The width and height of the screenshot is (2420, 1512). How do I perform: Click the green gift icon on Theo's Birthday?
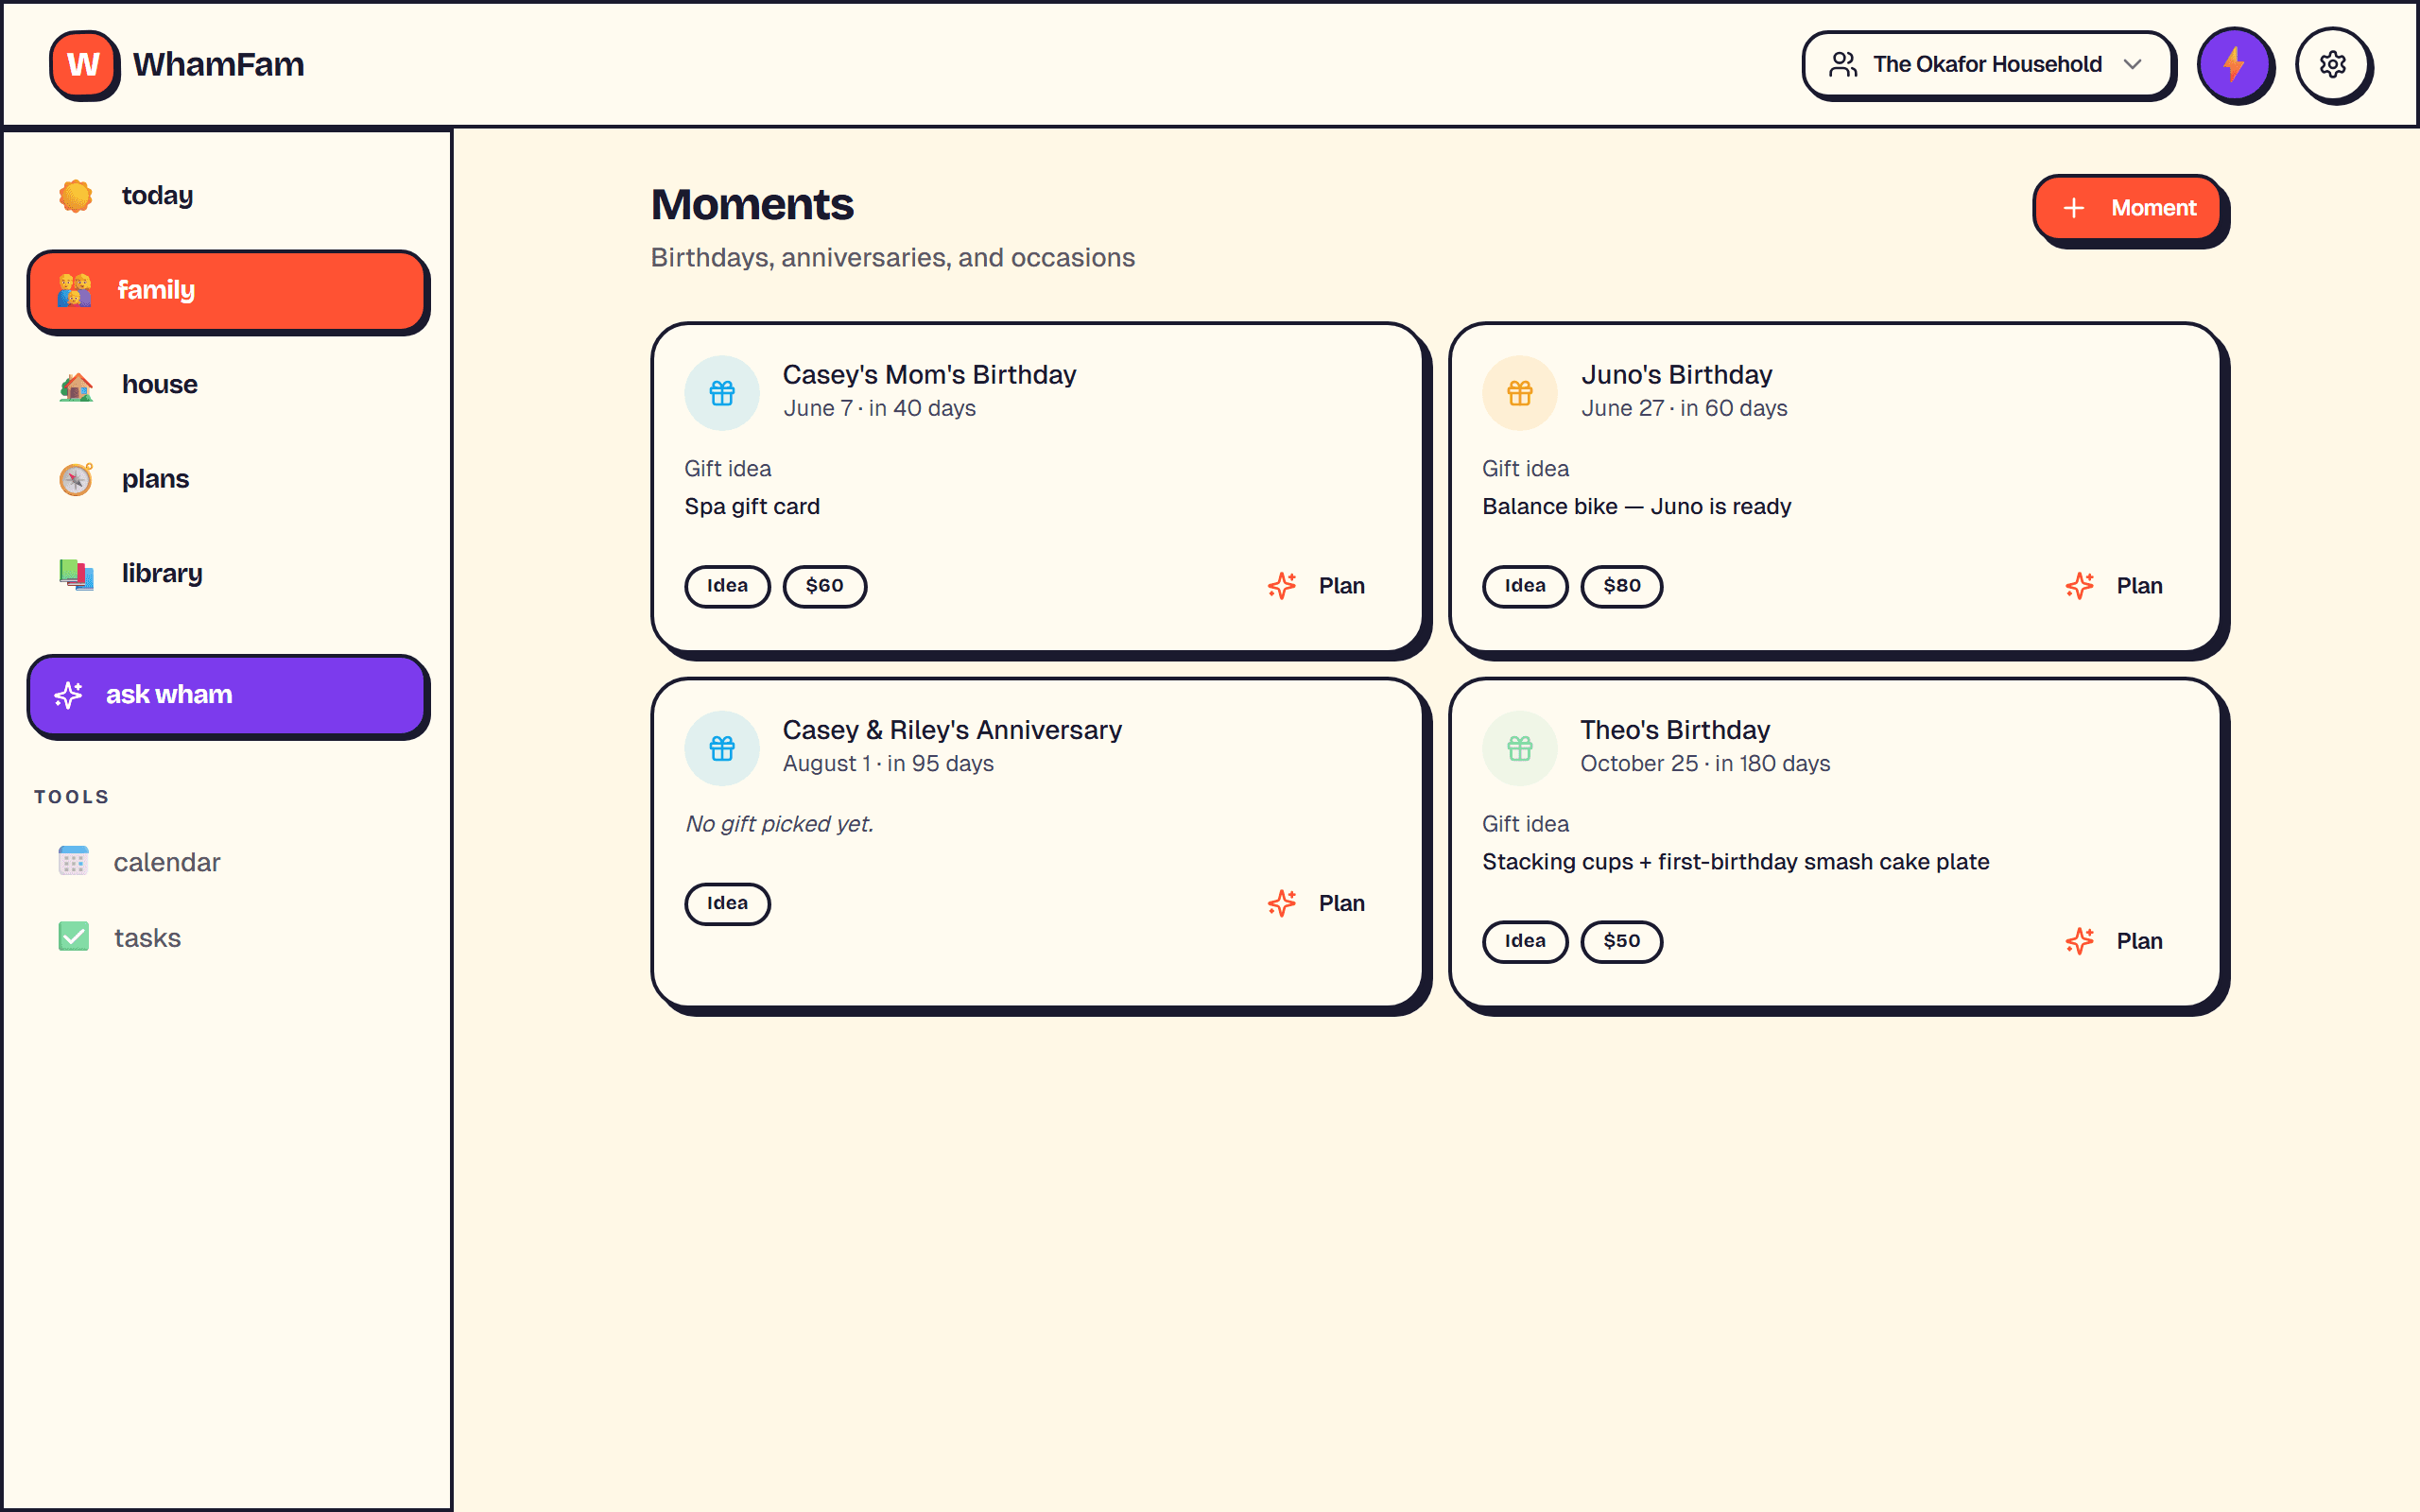(1520, 748)
